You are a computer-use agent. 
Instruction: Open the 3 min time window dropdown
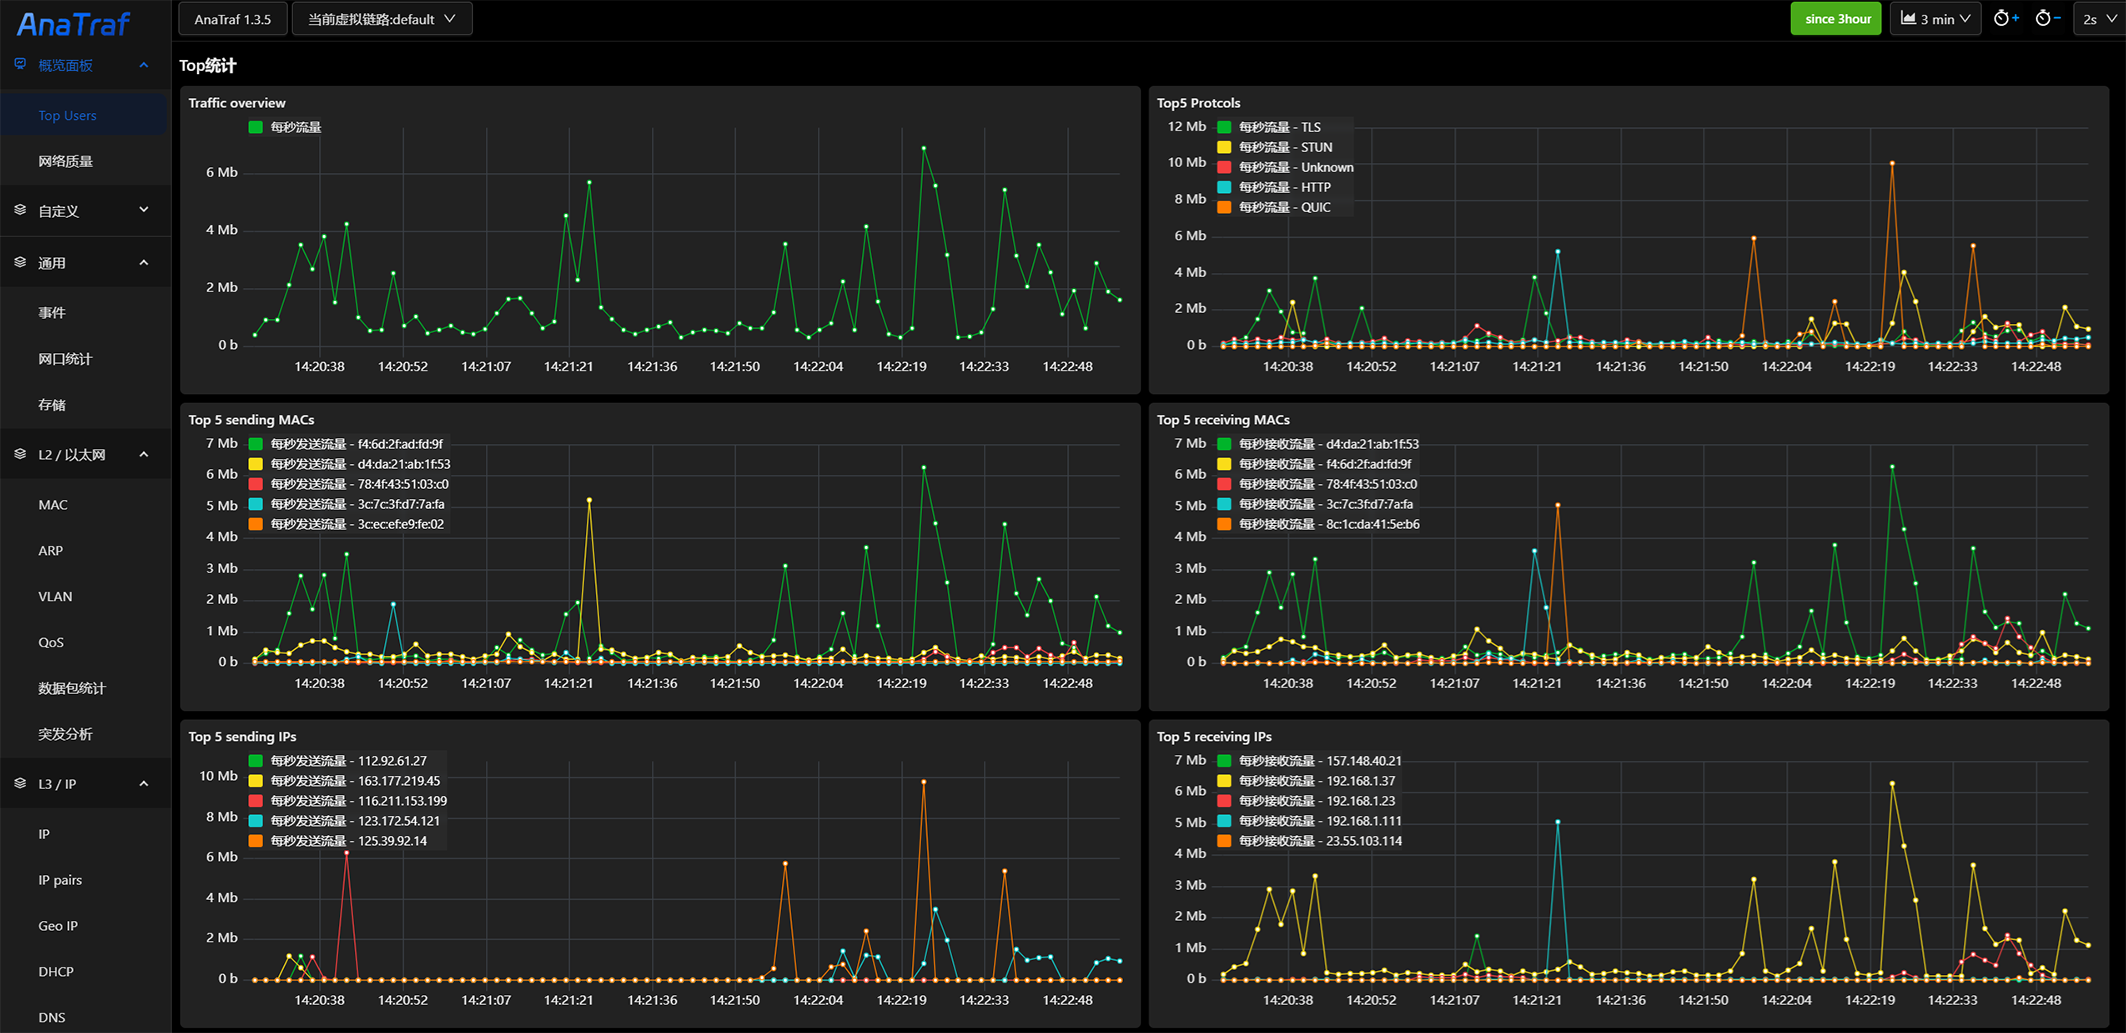pyautogui.click(x=1936, y=19)
